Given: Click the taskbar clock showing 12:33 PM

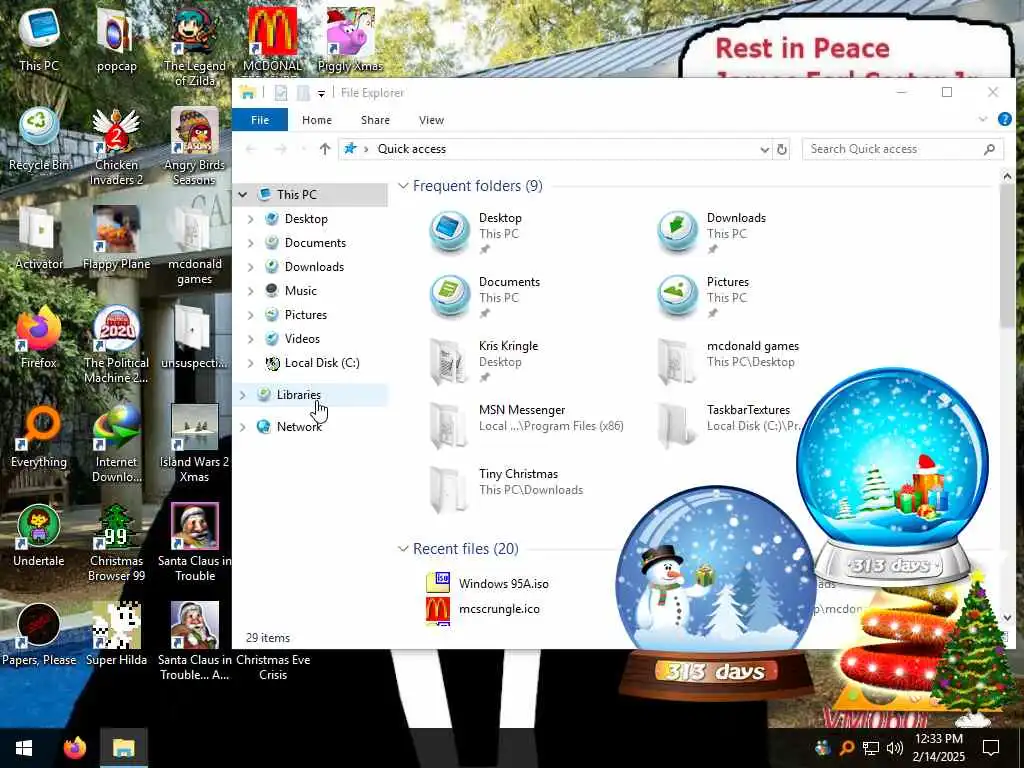Looking at the screenshot, I should [x=938, y=748].
